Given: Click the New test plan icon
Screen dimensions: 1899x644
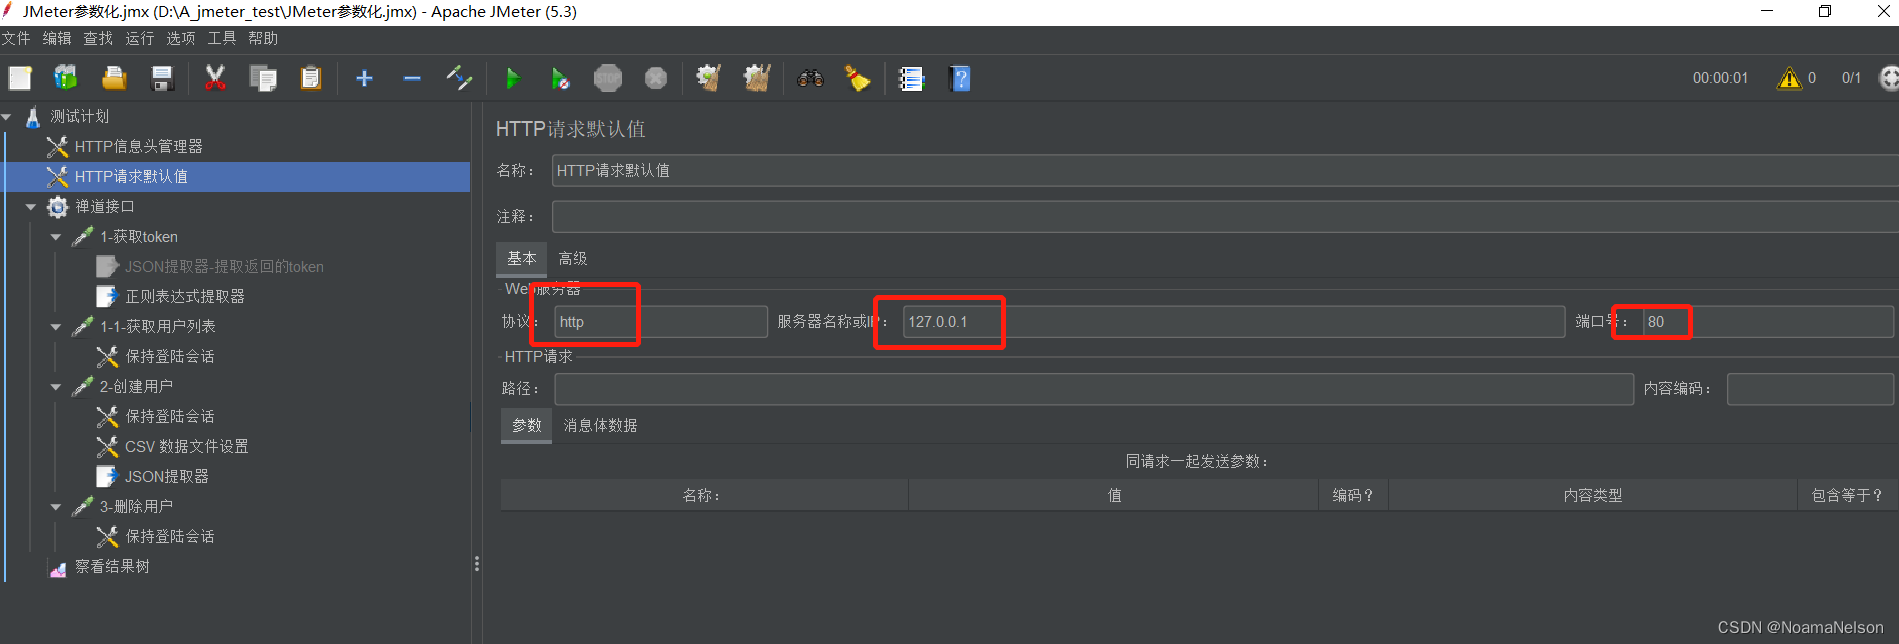Looking at the screenshot, I should [20, 78].
